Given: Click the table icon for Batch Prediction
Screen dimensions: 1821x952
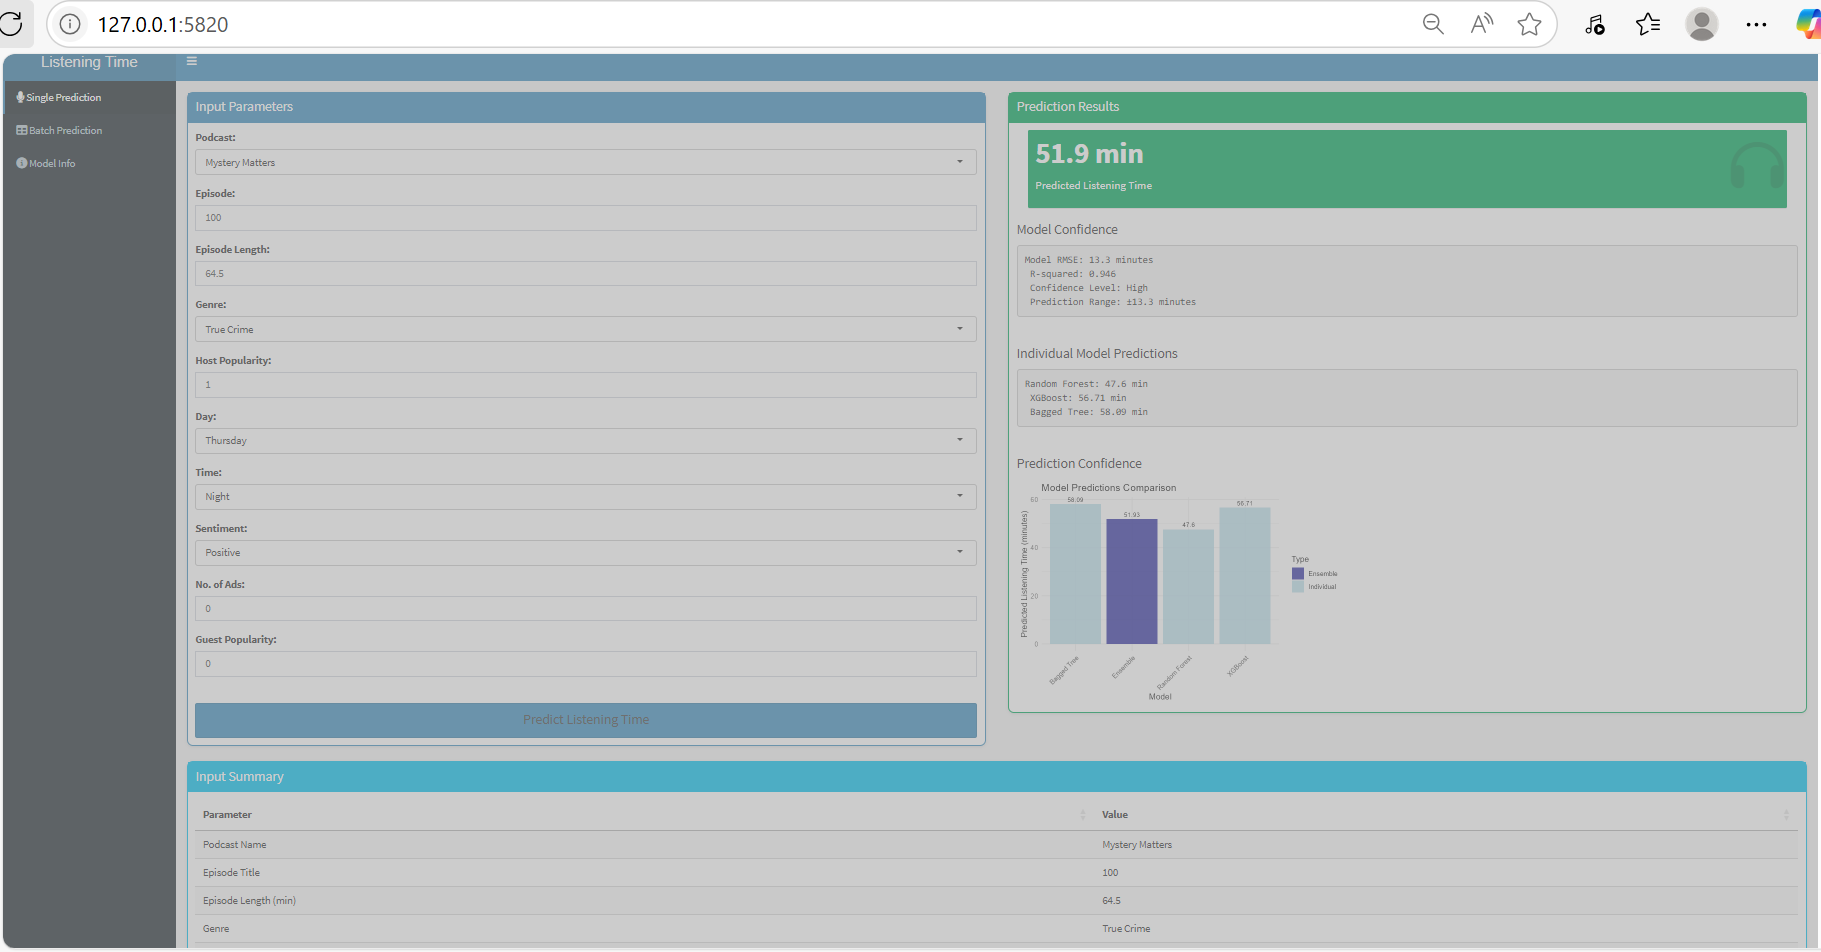Looking at the screenshot, I should point(21,130).
